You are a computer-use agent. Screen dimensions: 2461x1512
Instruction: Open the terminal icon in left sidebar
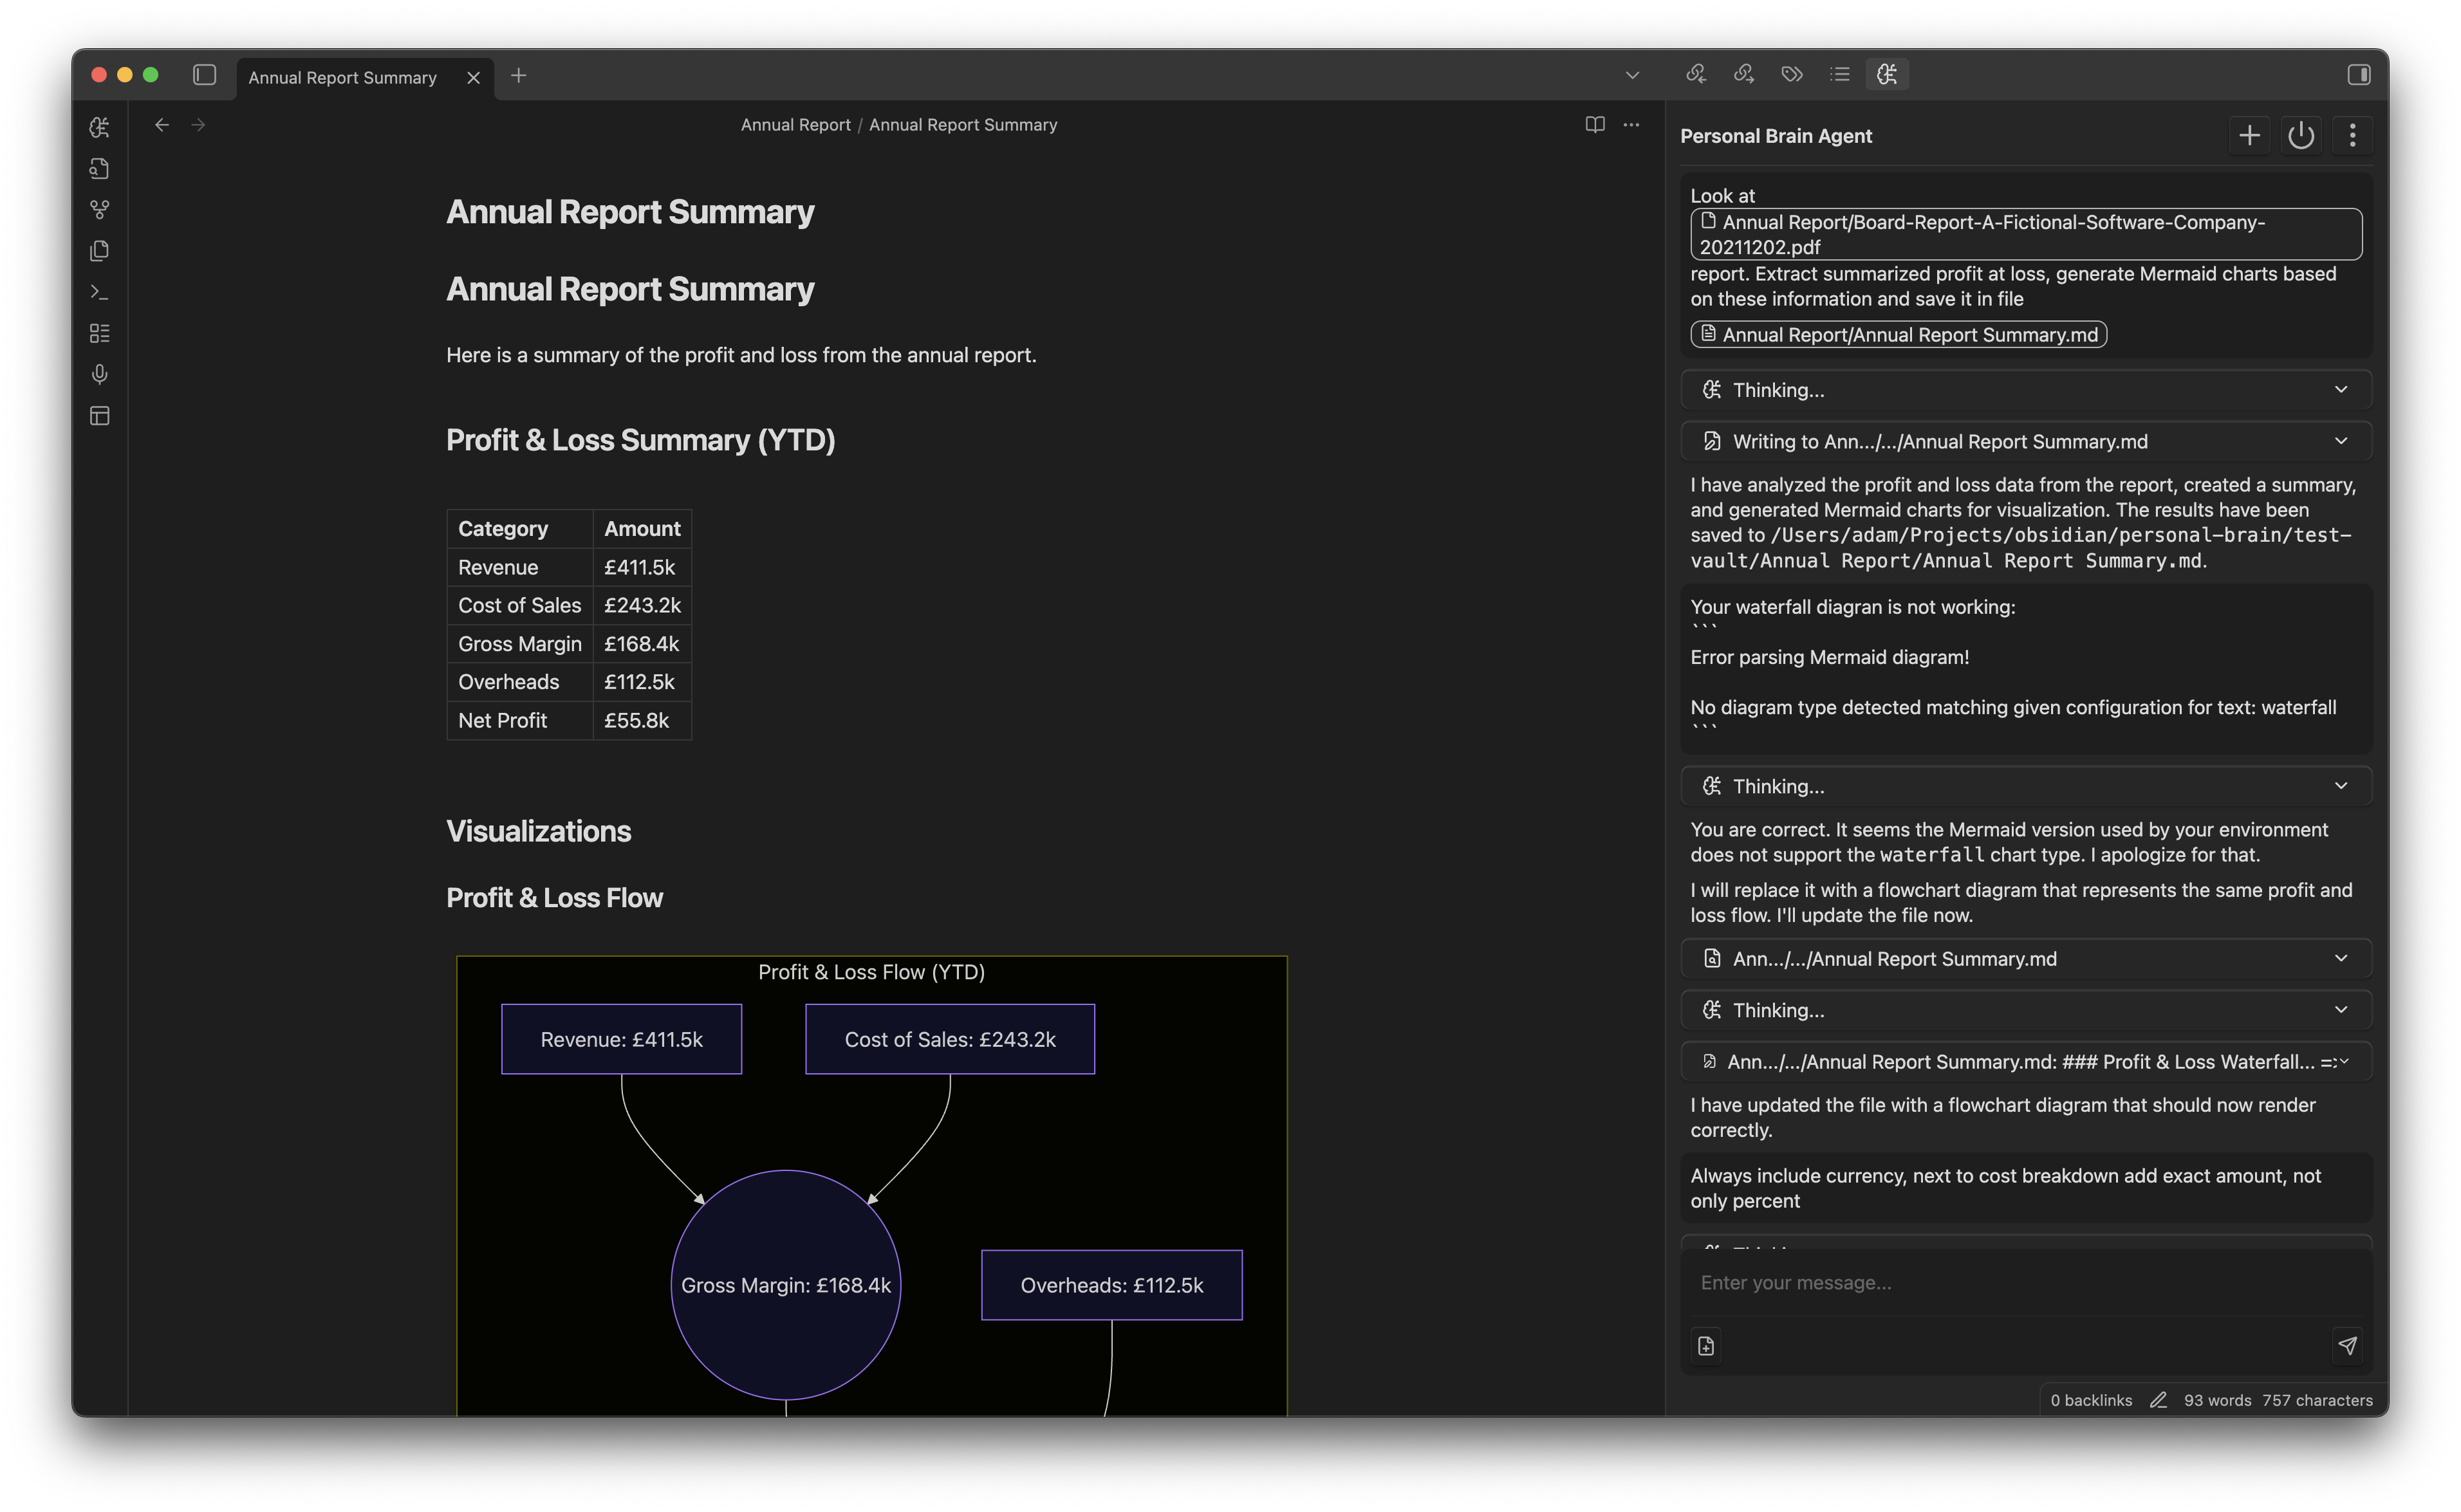click(x=99, y=293)
